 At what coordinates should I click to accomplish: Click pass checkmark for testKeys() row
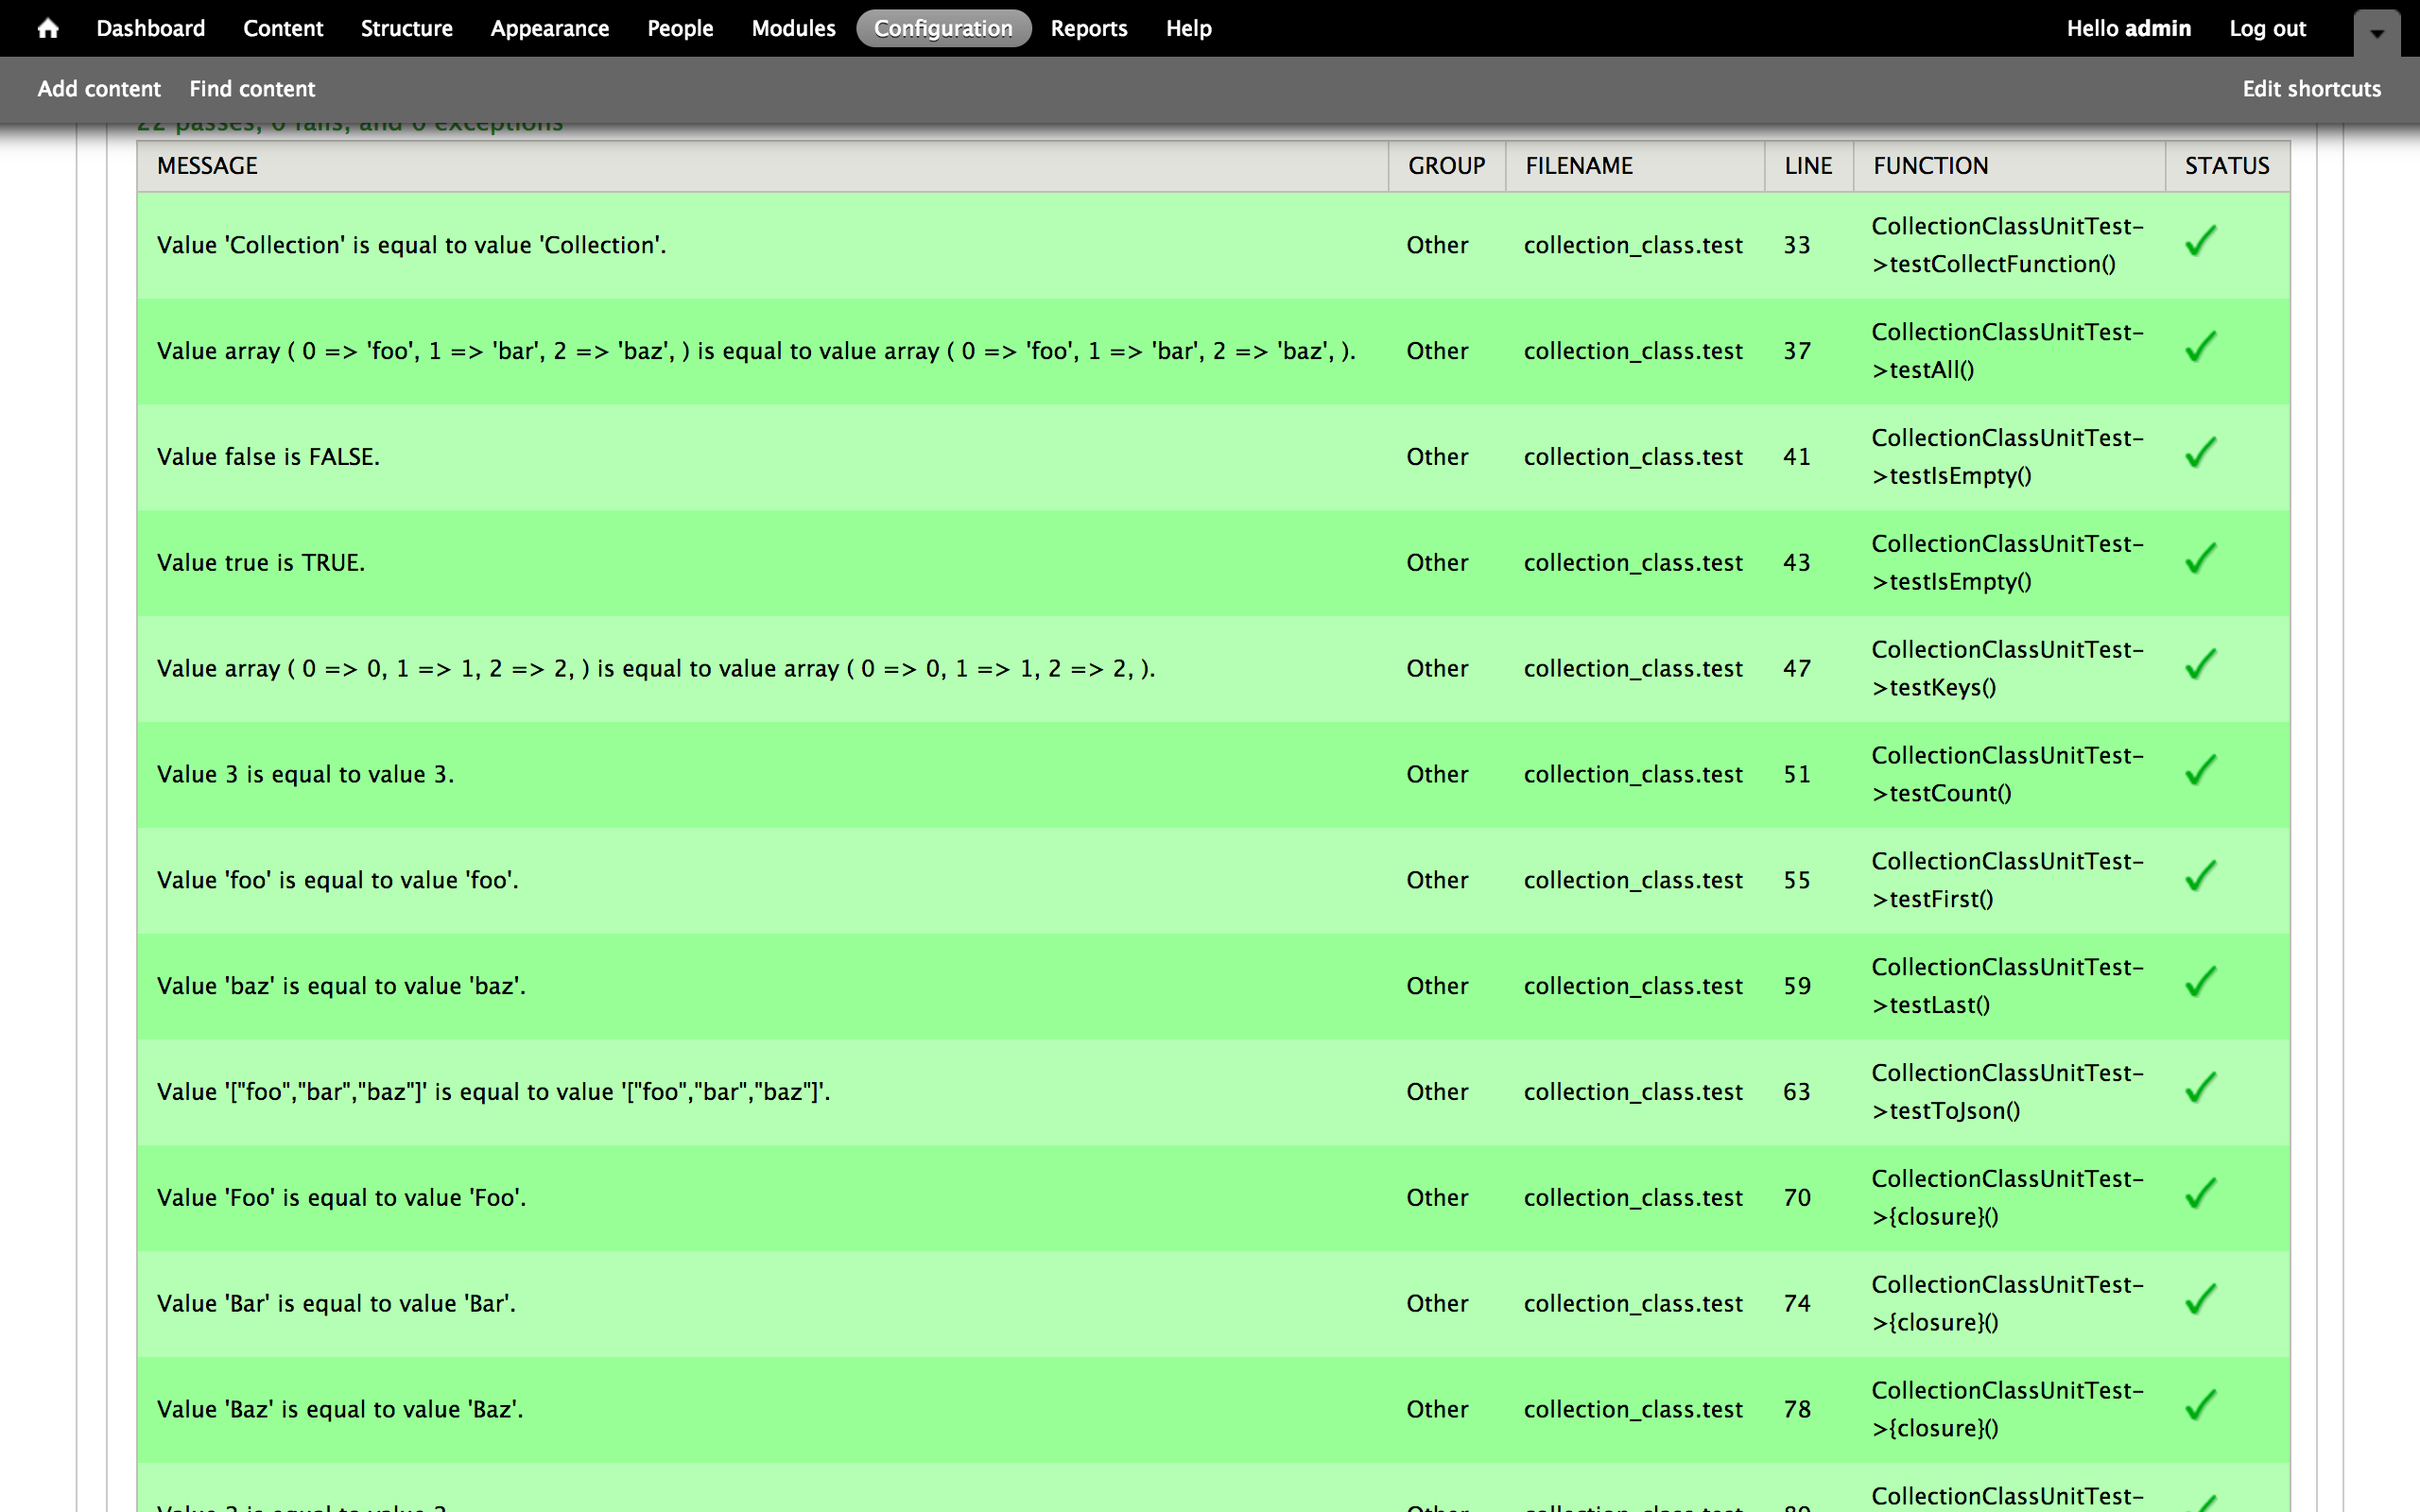[2200, 665]
